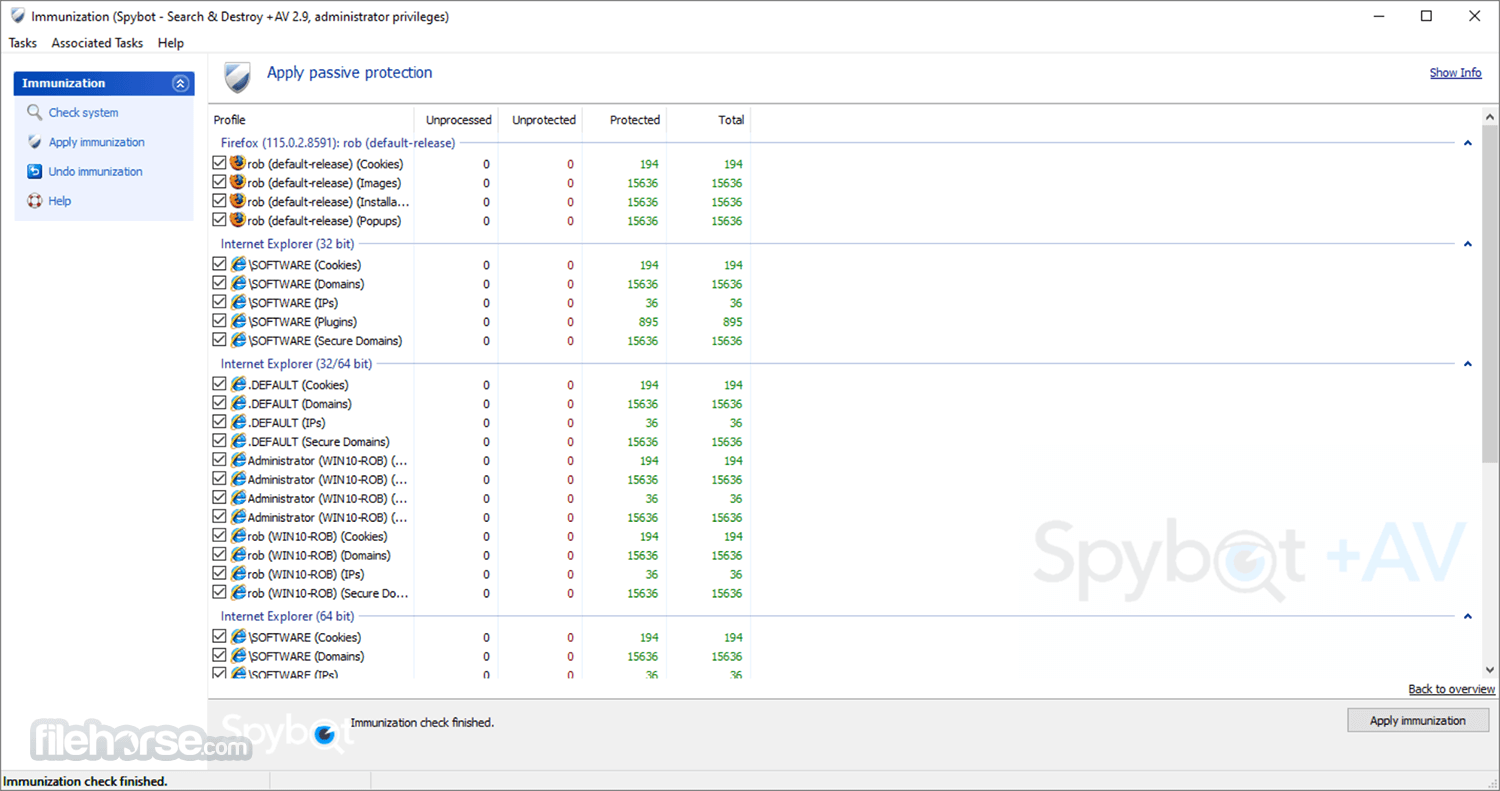Follow the Back to overview link
The image size is (1500, 791).
pyautogui.click(x=1452, y=689)
